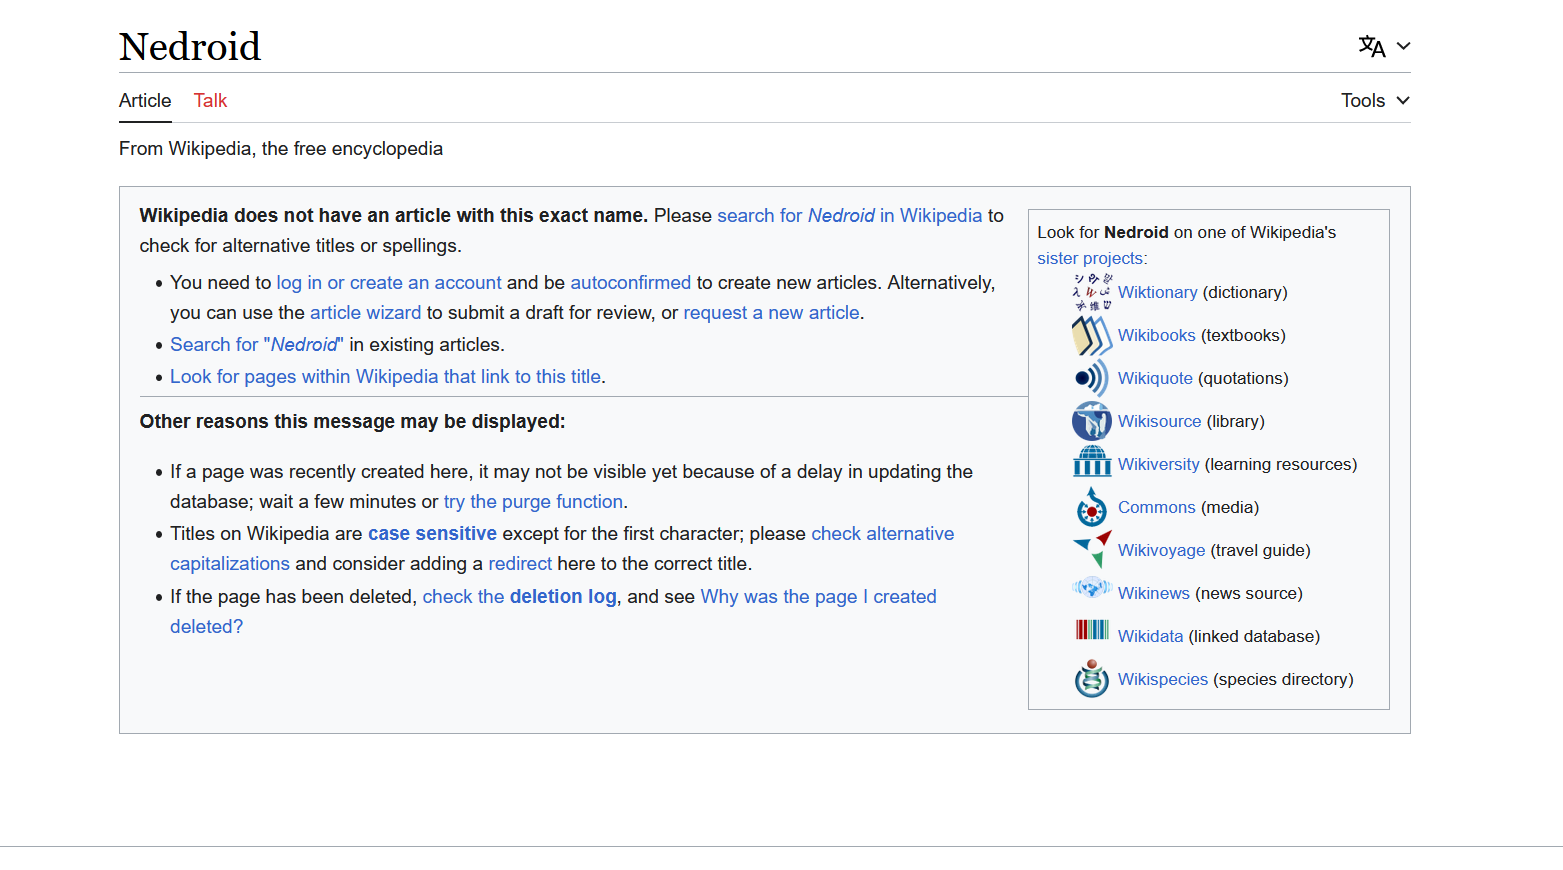Screen dimensions: 1563x870
Task: Click 'request a new article' link
Action: (x=771, y=312)
